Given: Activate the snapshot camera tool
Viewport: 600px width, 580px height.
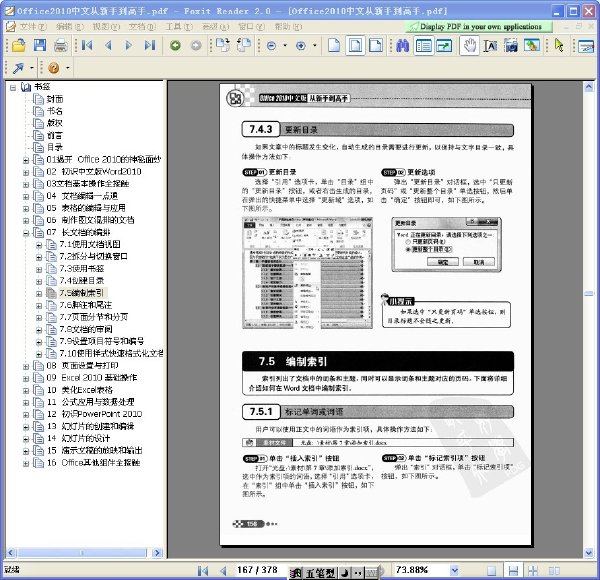Looking at the screenshot, I should pos(511,46).
